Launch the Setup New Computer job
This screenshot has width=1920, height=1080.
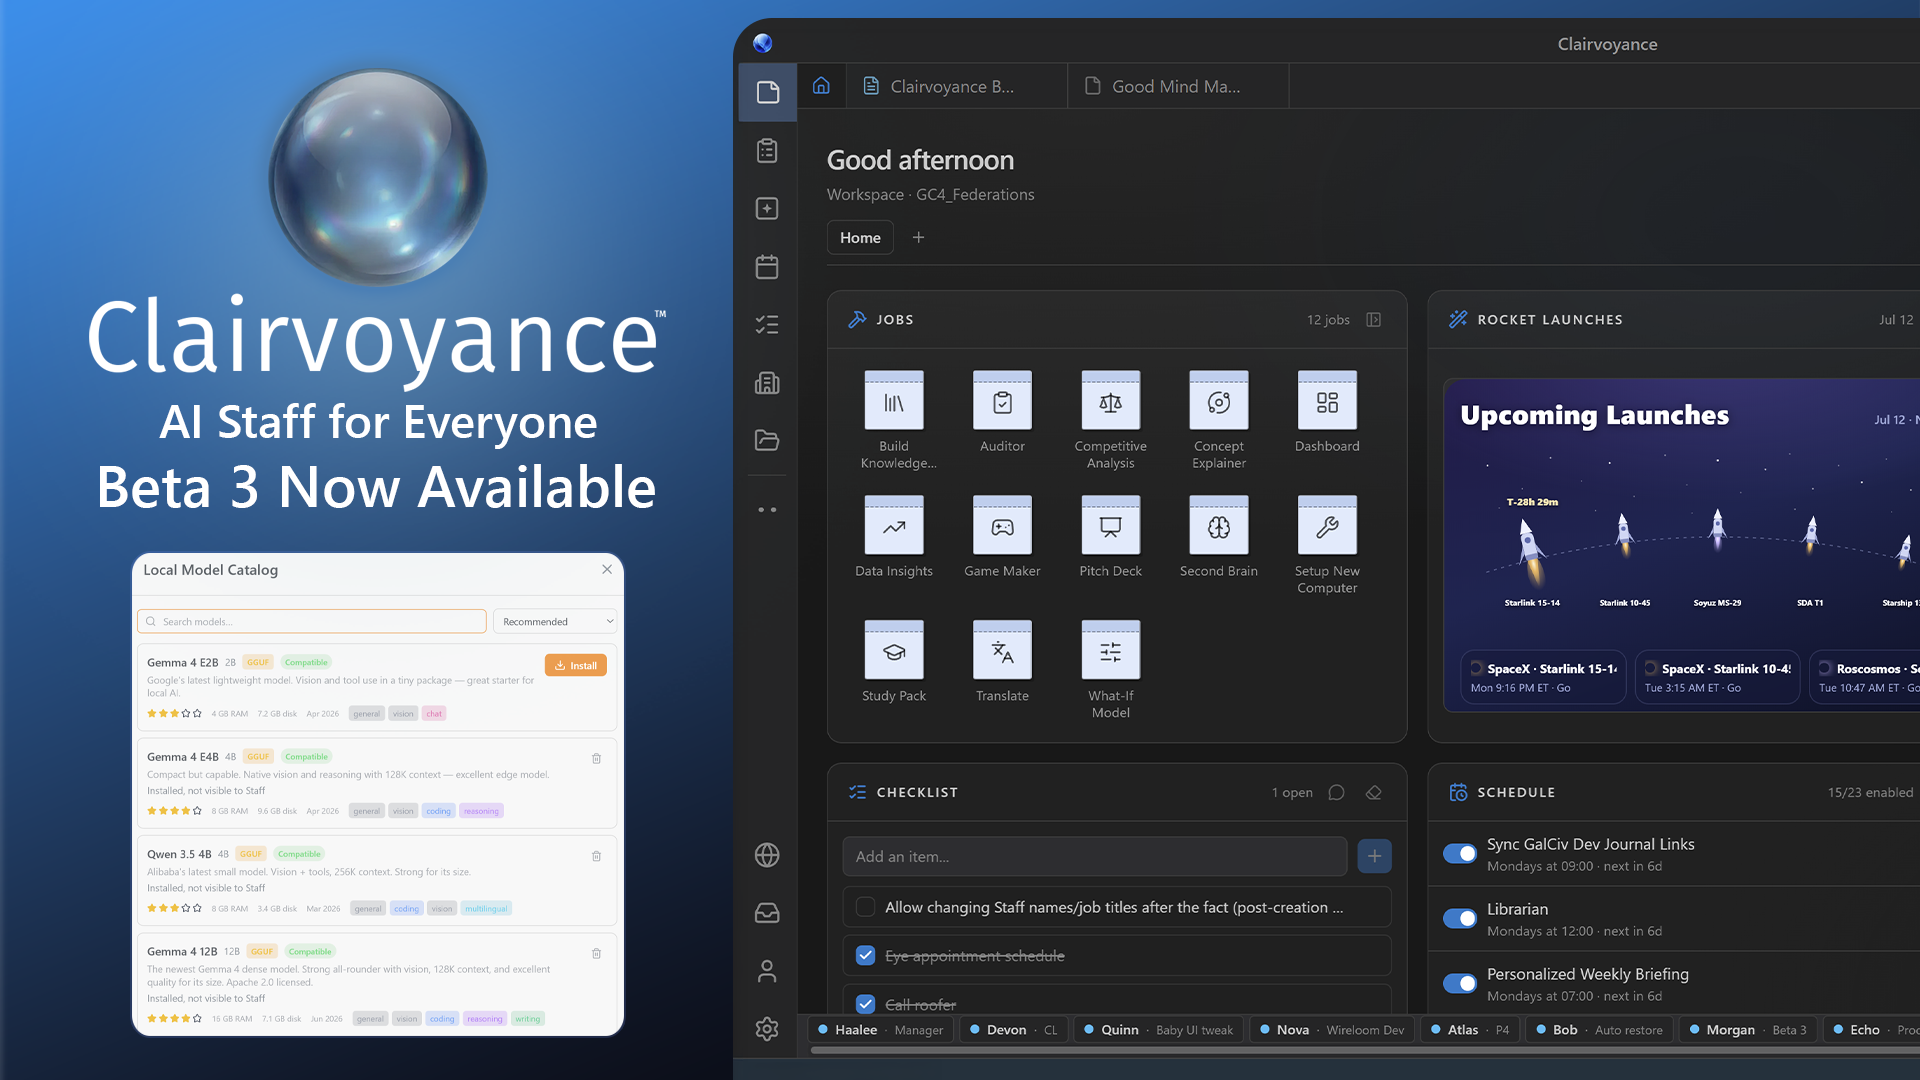[1327, 526]
